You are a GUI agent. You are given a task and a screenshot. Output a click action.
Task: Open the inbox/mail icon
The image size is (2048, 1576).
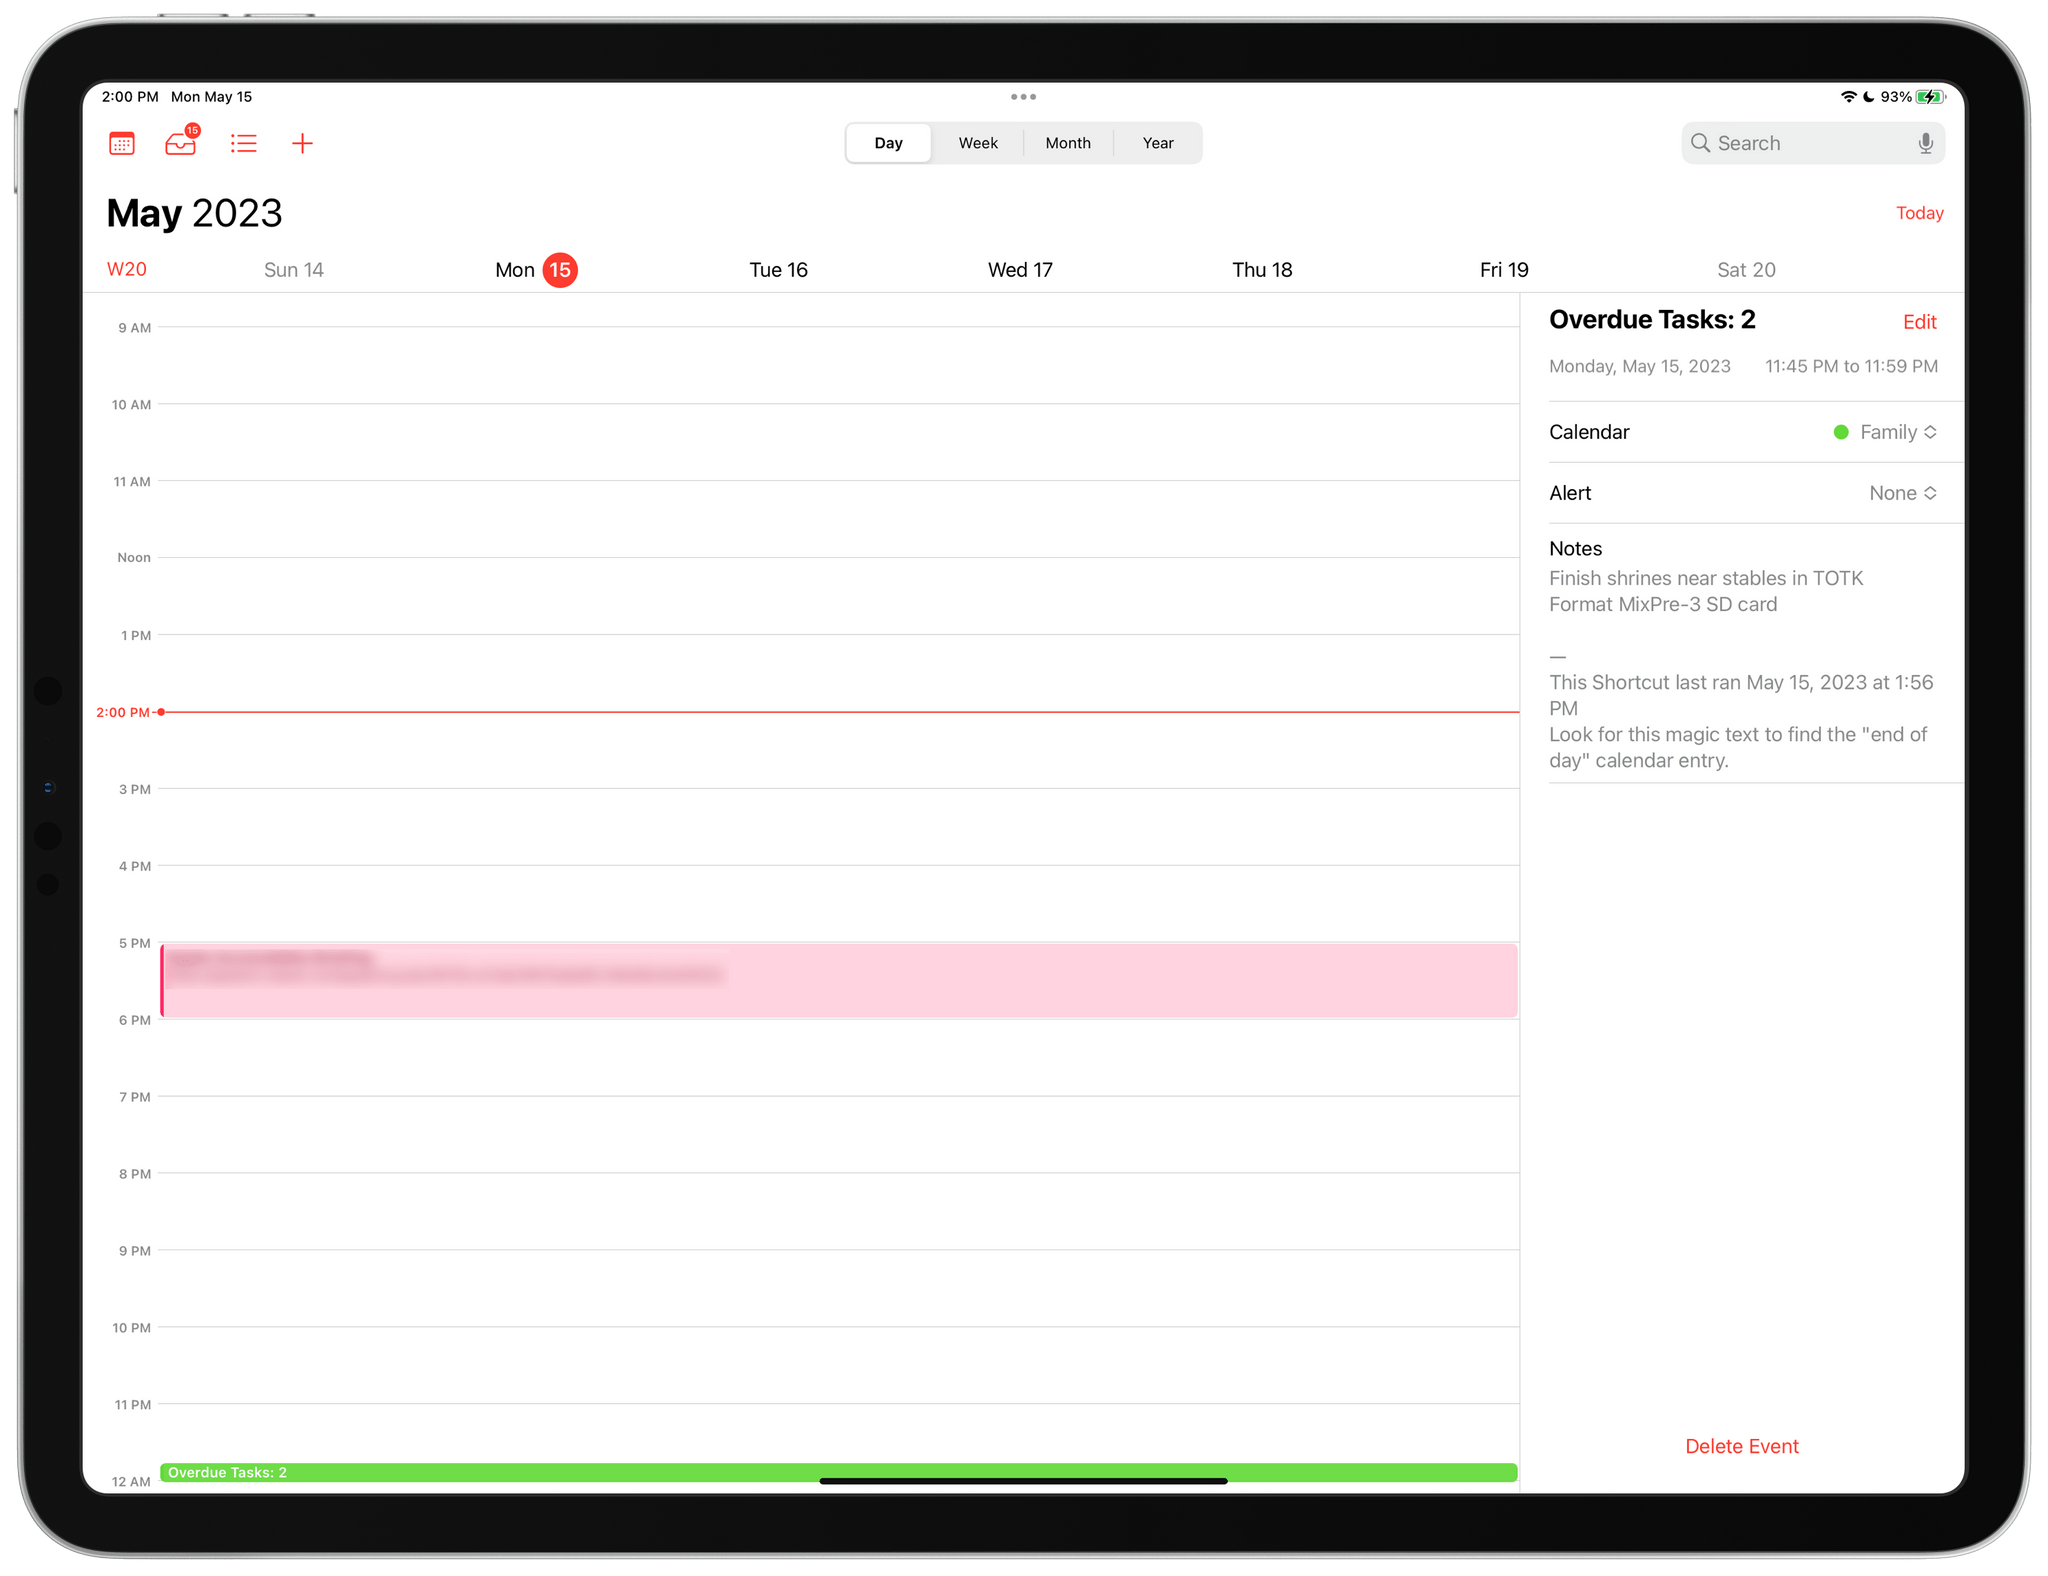[182, 144]
